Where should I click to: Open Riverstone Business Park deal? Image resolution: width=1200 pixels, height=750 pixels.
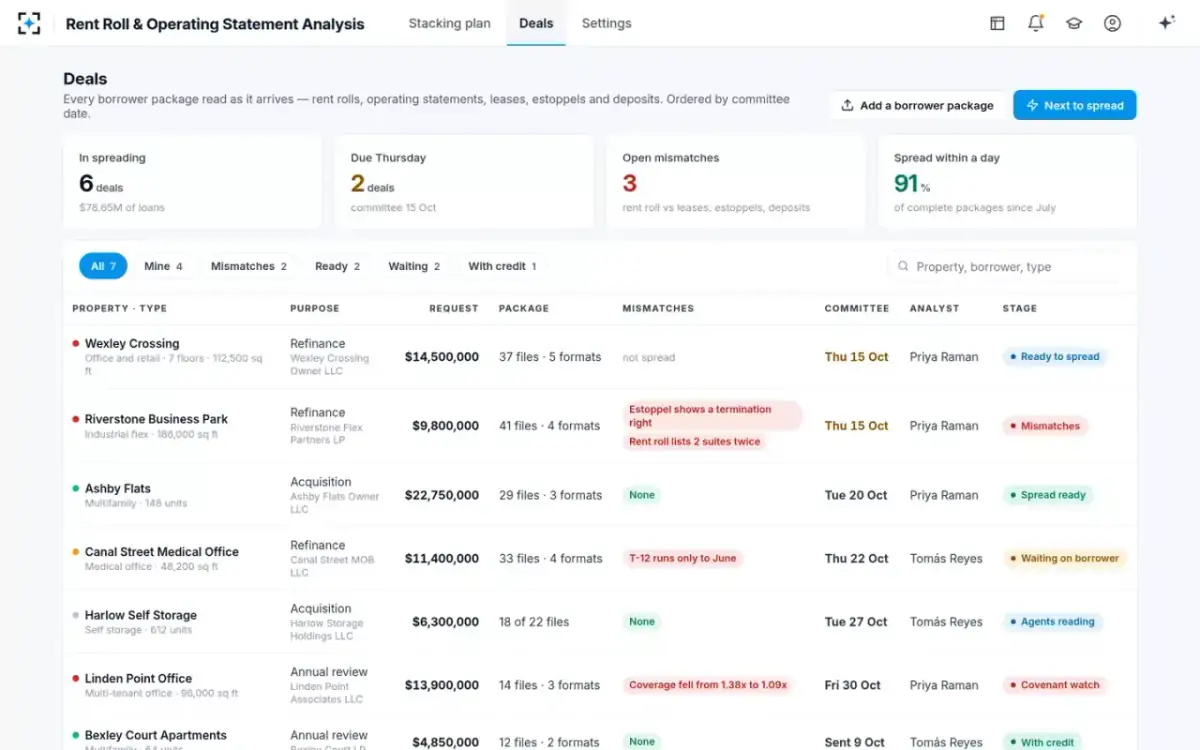156,419
